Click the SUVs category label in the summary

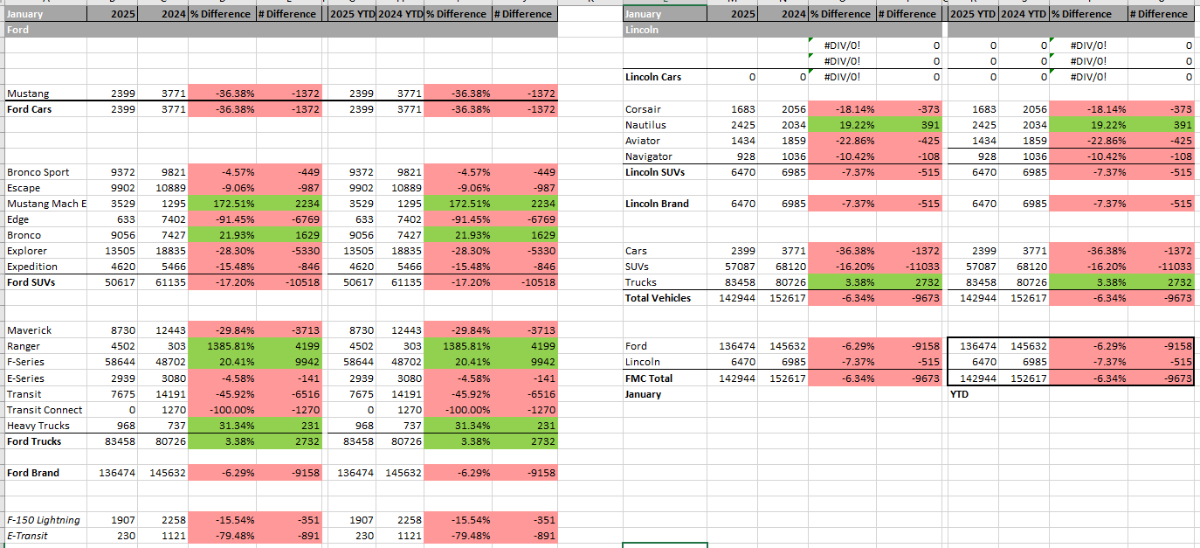click(x=636, y=267)
